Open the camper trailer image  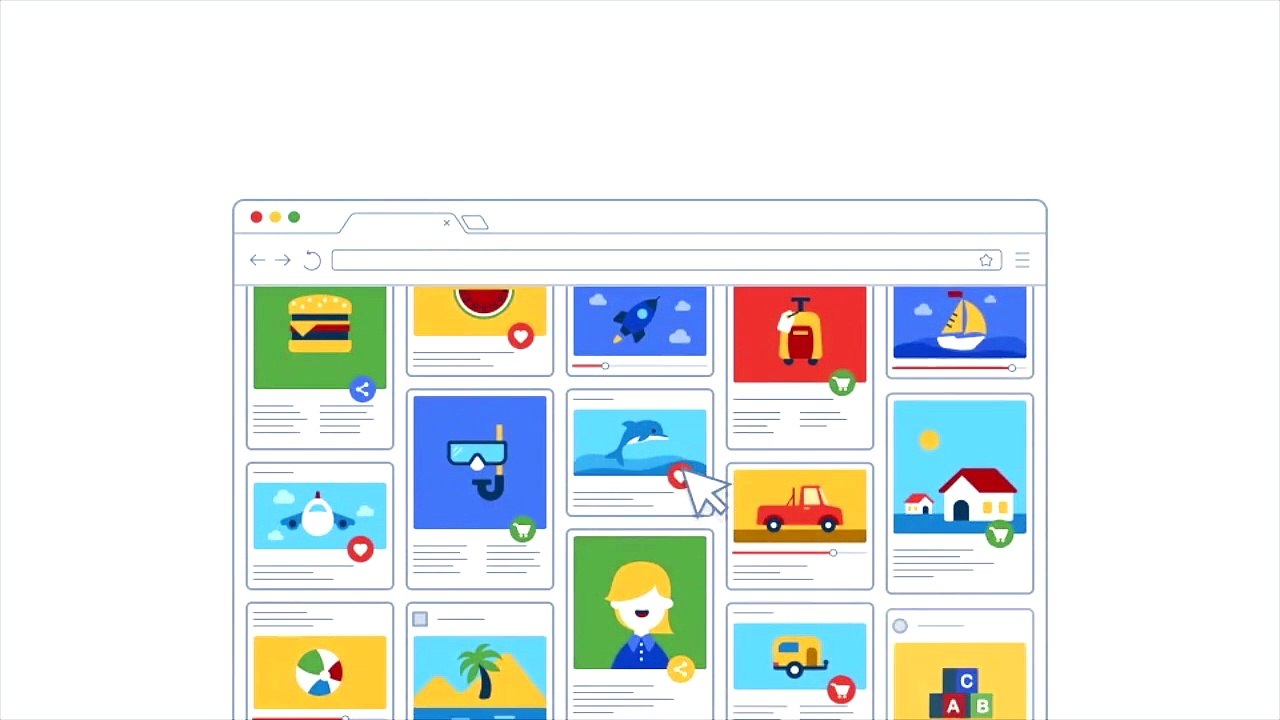pyautogui.click(x=800, y=656)
